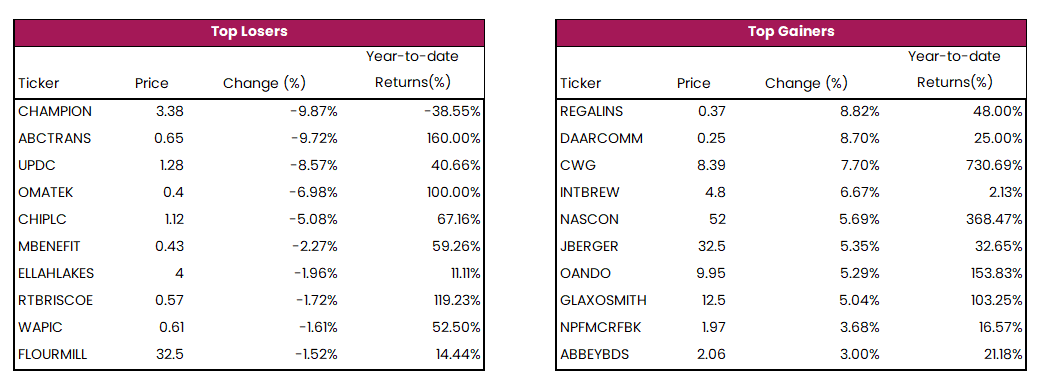Select the ABCTRANS ticker cell

point(55,138)
